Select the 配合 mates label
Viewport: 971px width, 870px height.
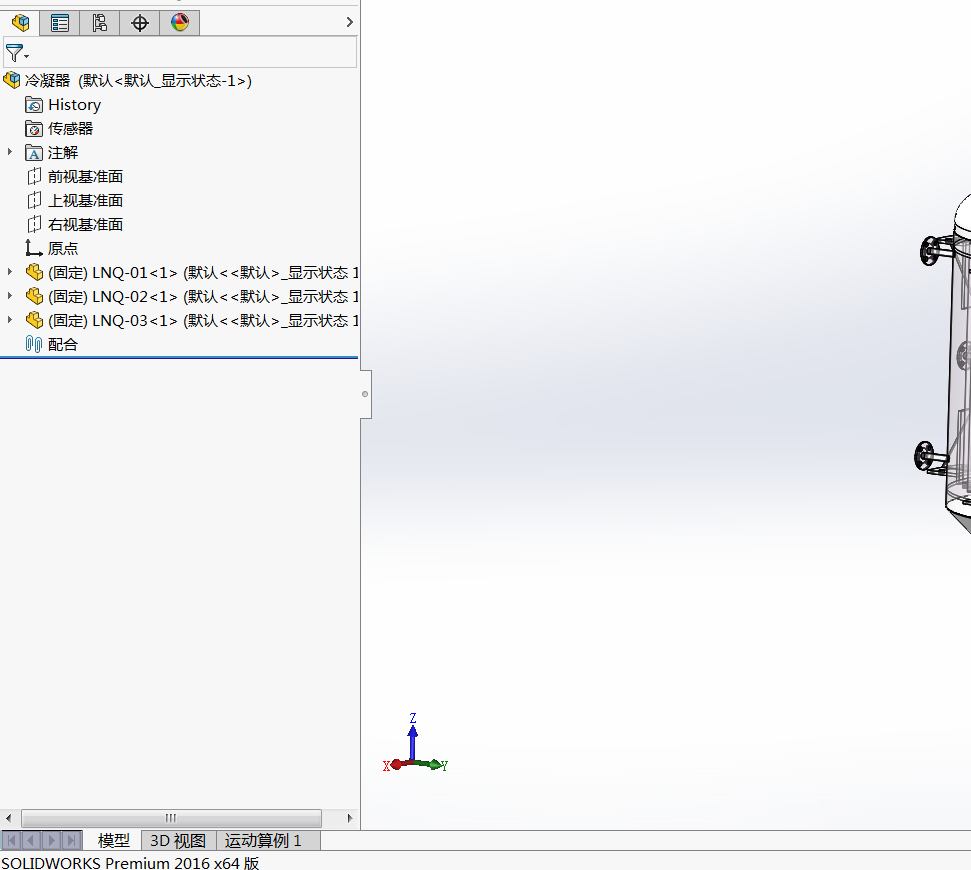pos(63,344)
